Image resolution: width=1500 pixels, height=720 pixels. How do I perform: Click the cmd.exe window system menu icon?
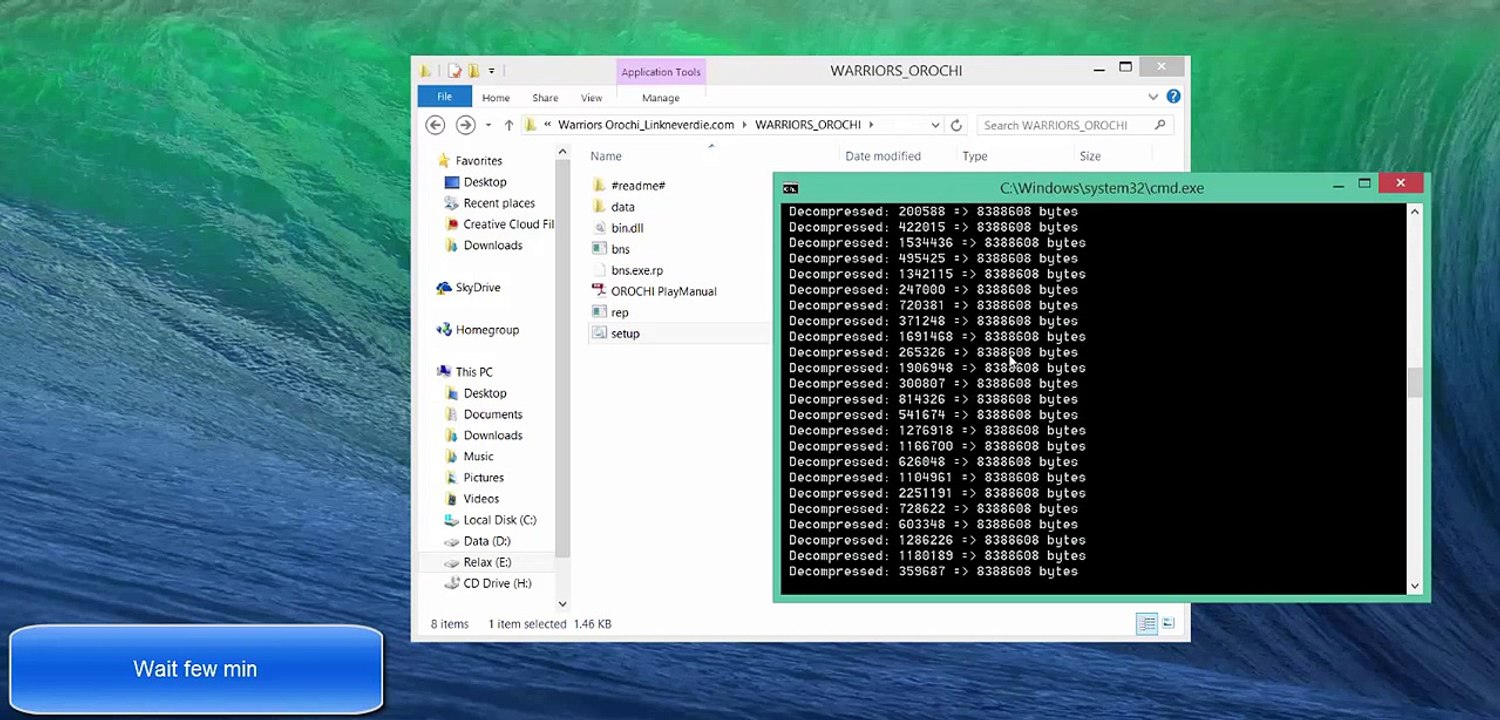pos(790,188)
